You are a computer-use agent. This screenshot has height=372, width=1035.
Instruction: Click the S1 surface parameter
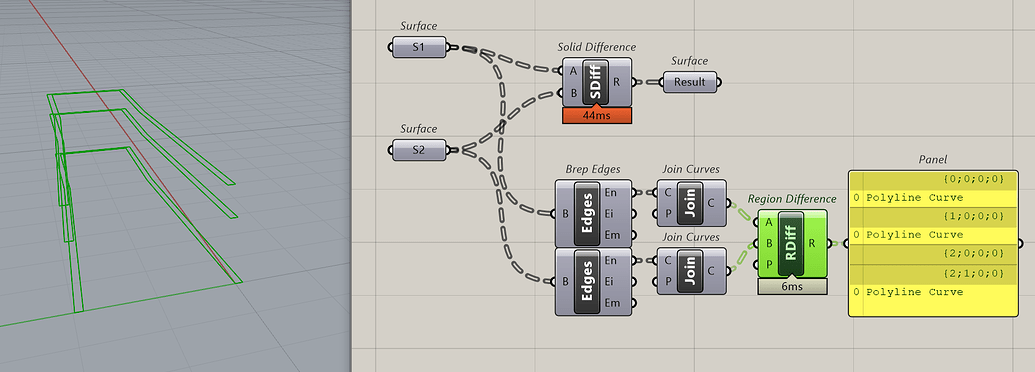point(418,47)
